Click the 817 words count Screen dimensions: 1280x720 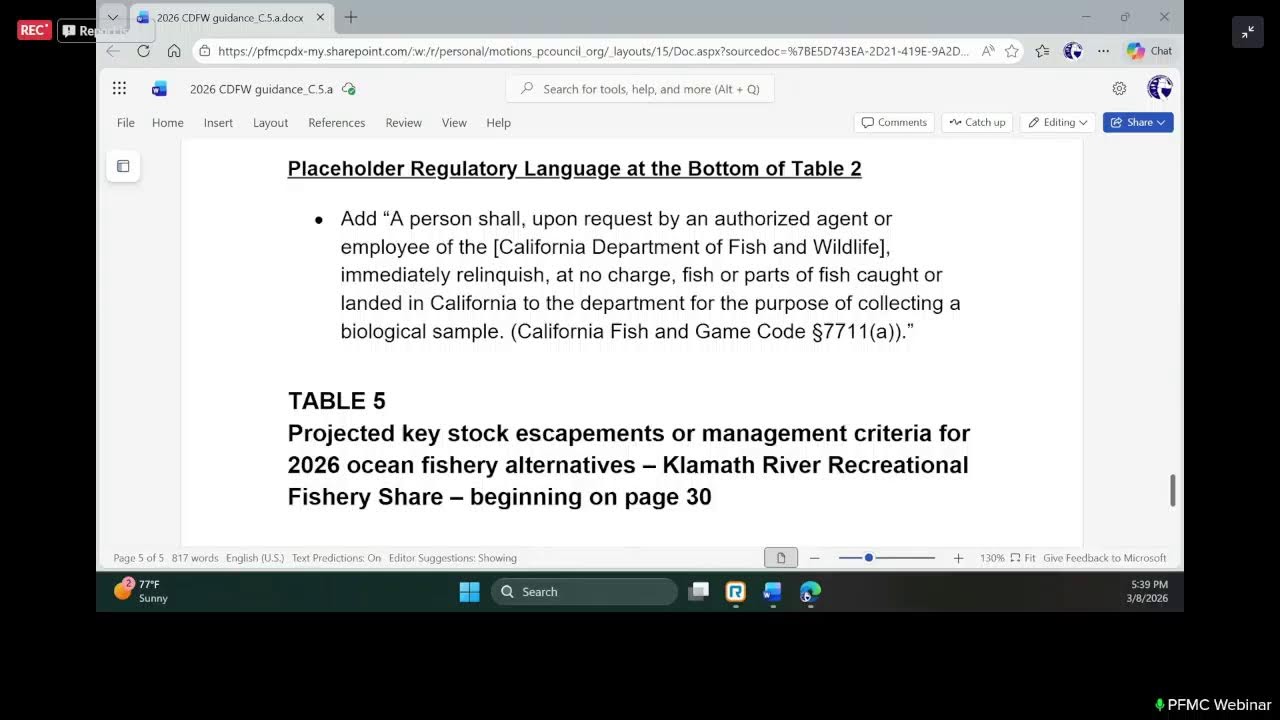pyautogui.click(x=195, y=558)
